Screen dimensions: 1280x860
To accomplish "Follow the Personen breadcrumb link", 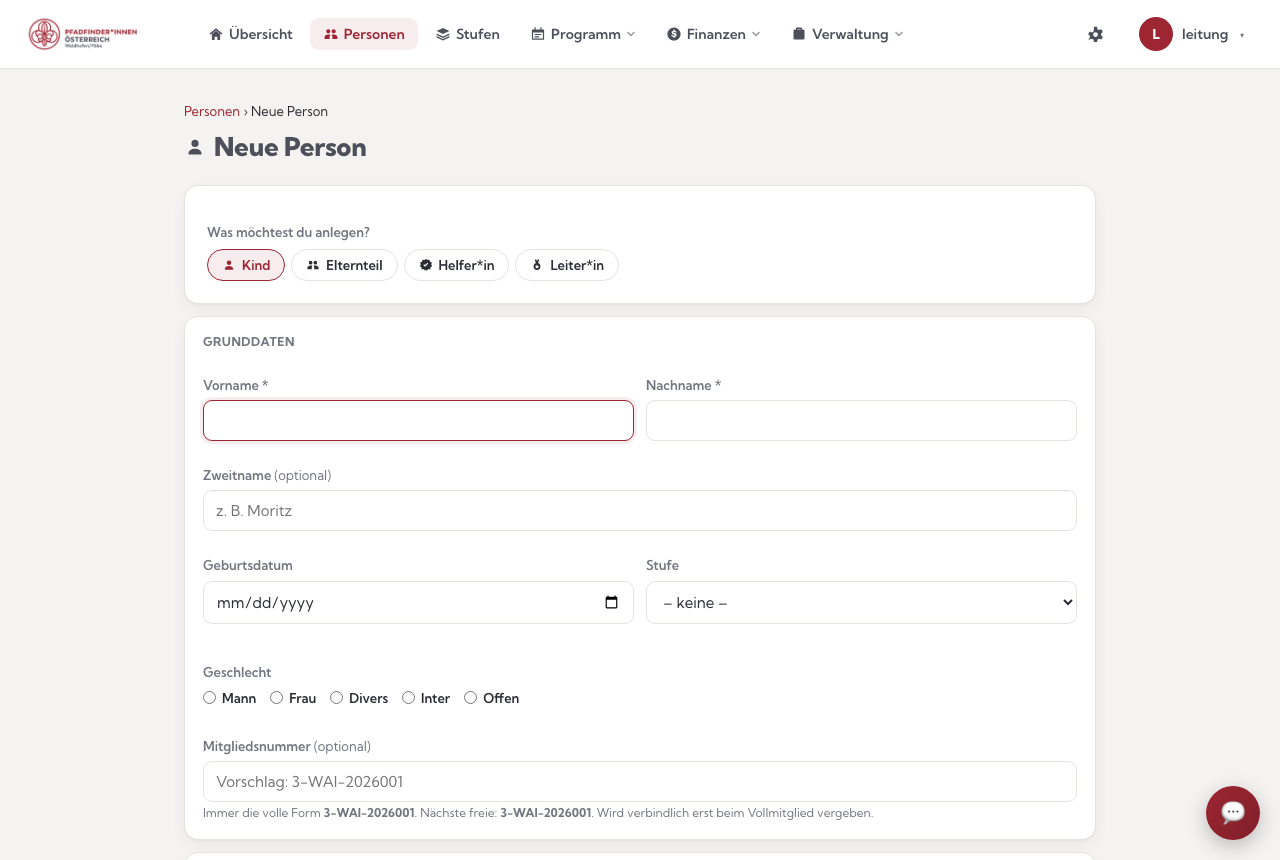I will [x=212, y=111].
